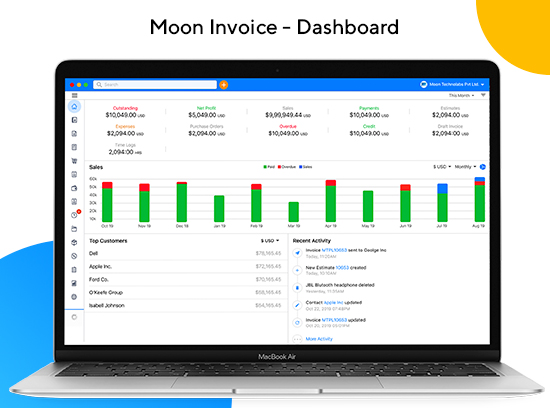Click the Jul 19 bar in Sales chart
Image resolution: width=550 pixels, height=408 pixels.
(x=442, y=202)
